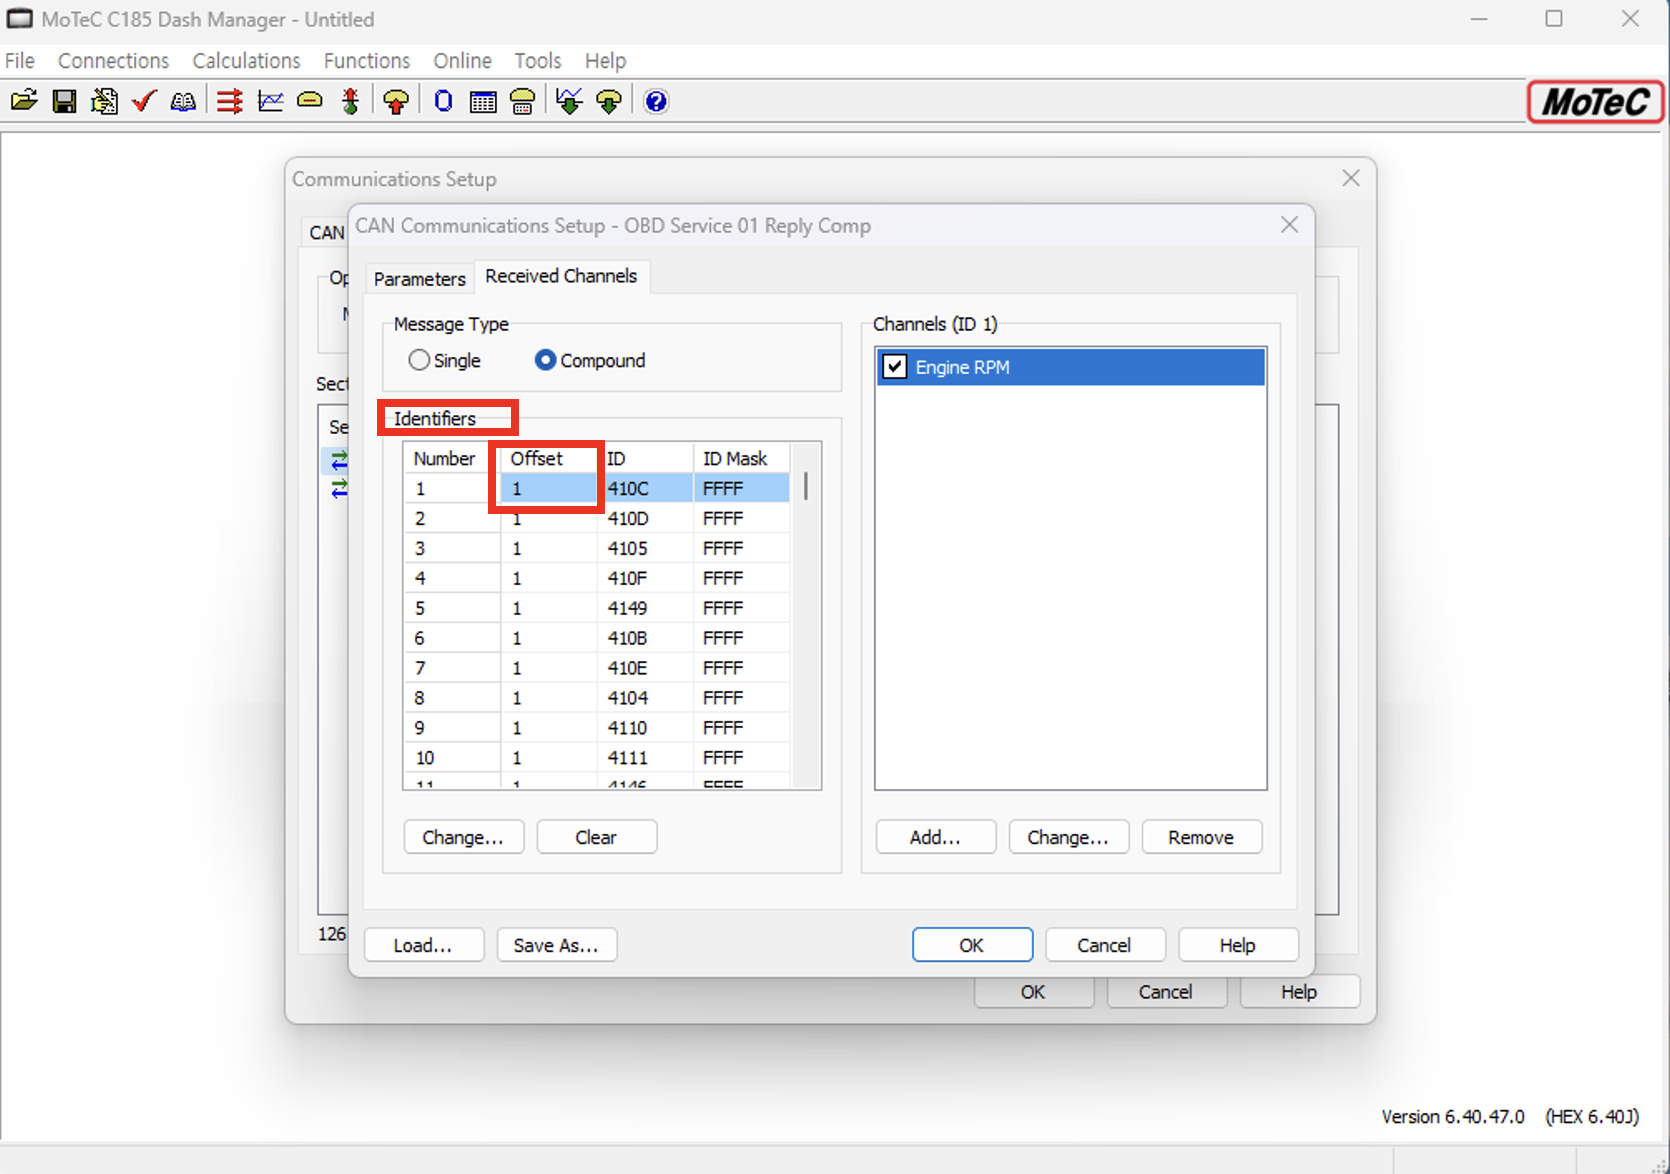This screenshot has width=1670, height=1174.
Task: Open the Calculations menu
Action: pyautogui.click(x=246, y=61)
